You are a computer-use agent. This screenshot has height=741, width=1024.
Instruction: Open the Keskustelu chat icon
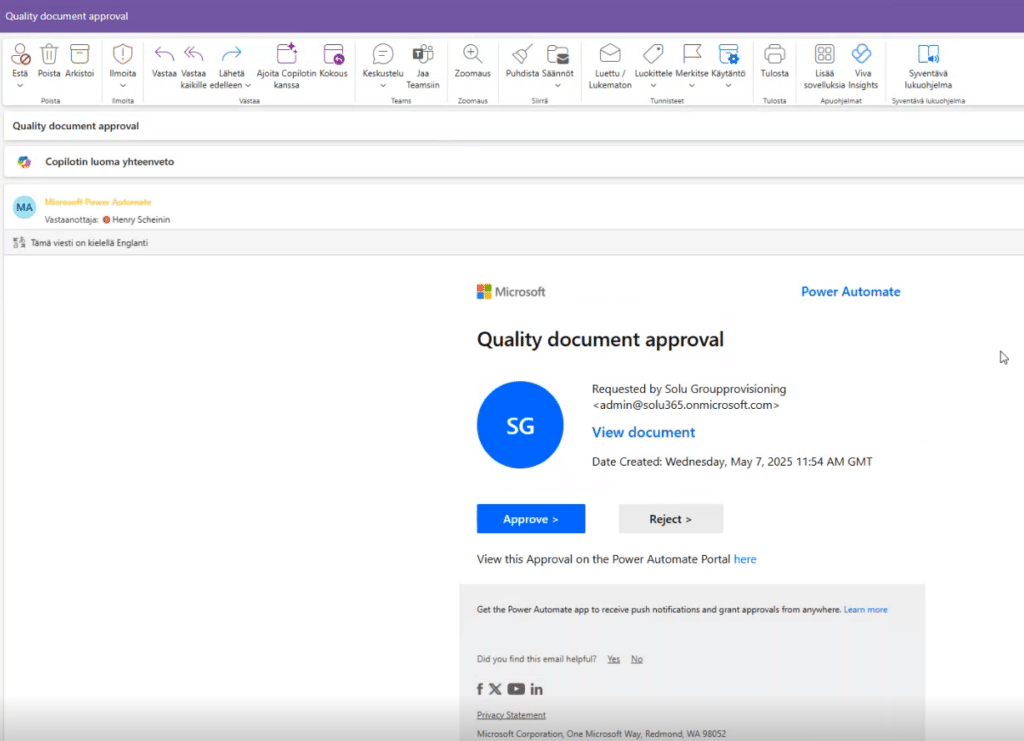[383, 54]
